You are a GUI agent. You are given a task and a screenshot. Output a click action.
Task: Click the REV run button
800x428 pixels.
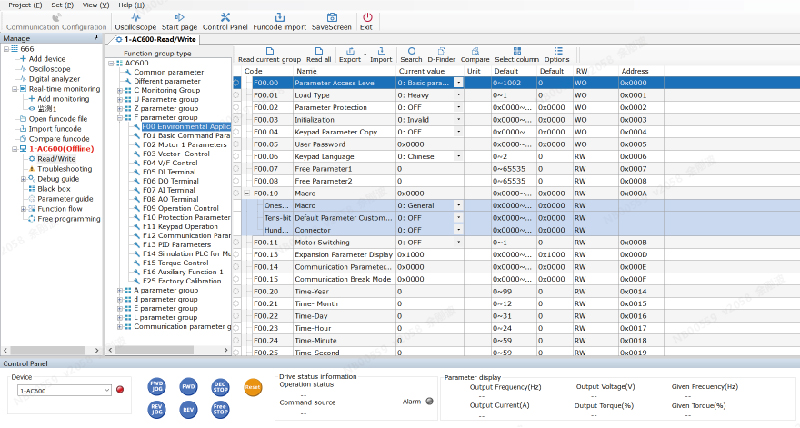click(188, 410)
